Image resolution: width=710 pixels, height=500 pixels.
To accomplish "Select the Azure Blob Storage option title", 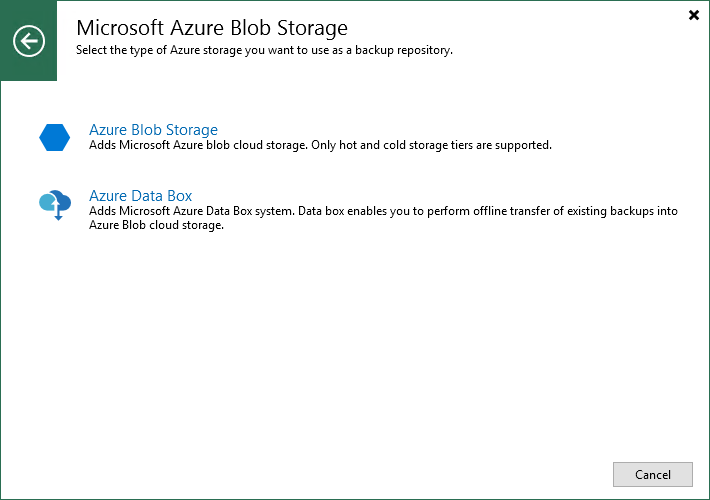I will click(x=153, y=130).
